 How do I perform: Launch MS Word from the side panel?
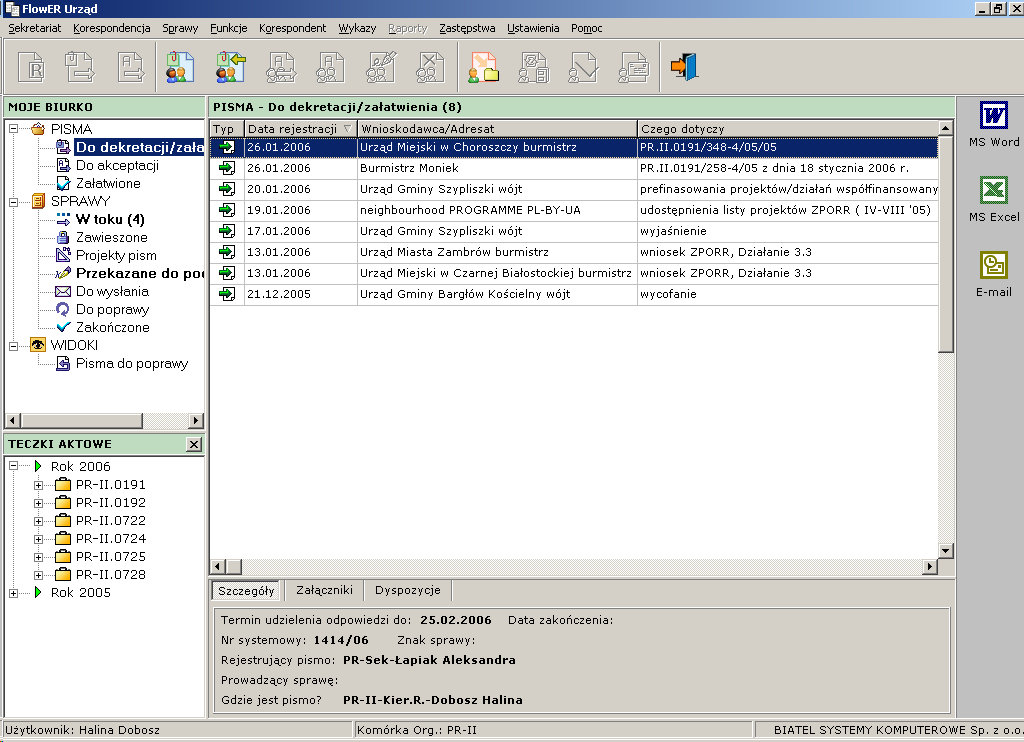click(993, 124)
